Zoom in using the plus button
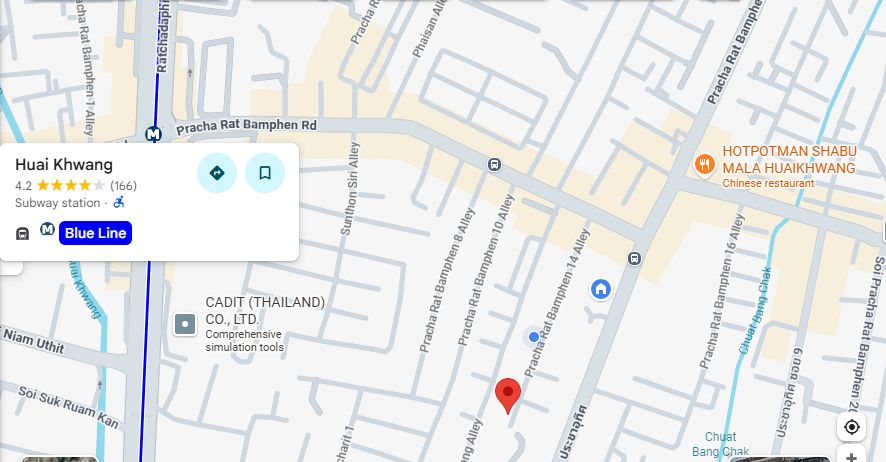This screenshot has height=462, width=886. (852, 455)
